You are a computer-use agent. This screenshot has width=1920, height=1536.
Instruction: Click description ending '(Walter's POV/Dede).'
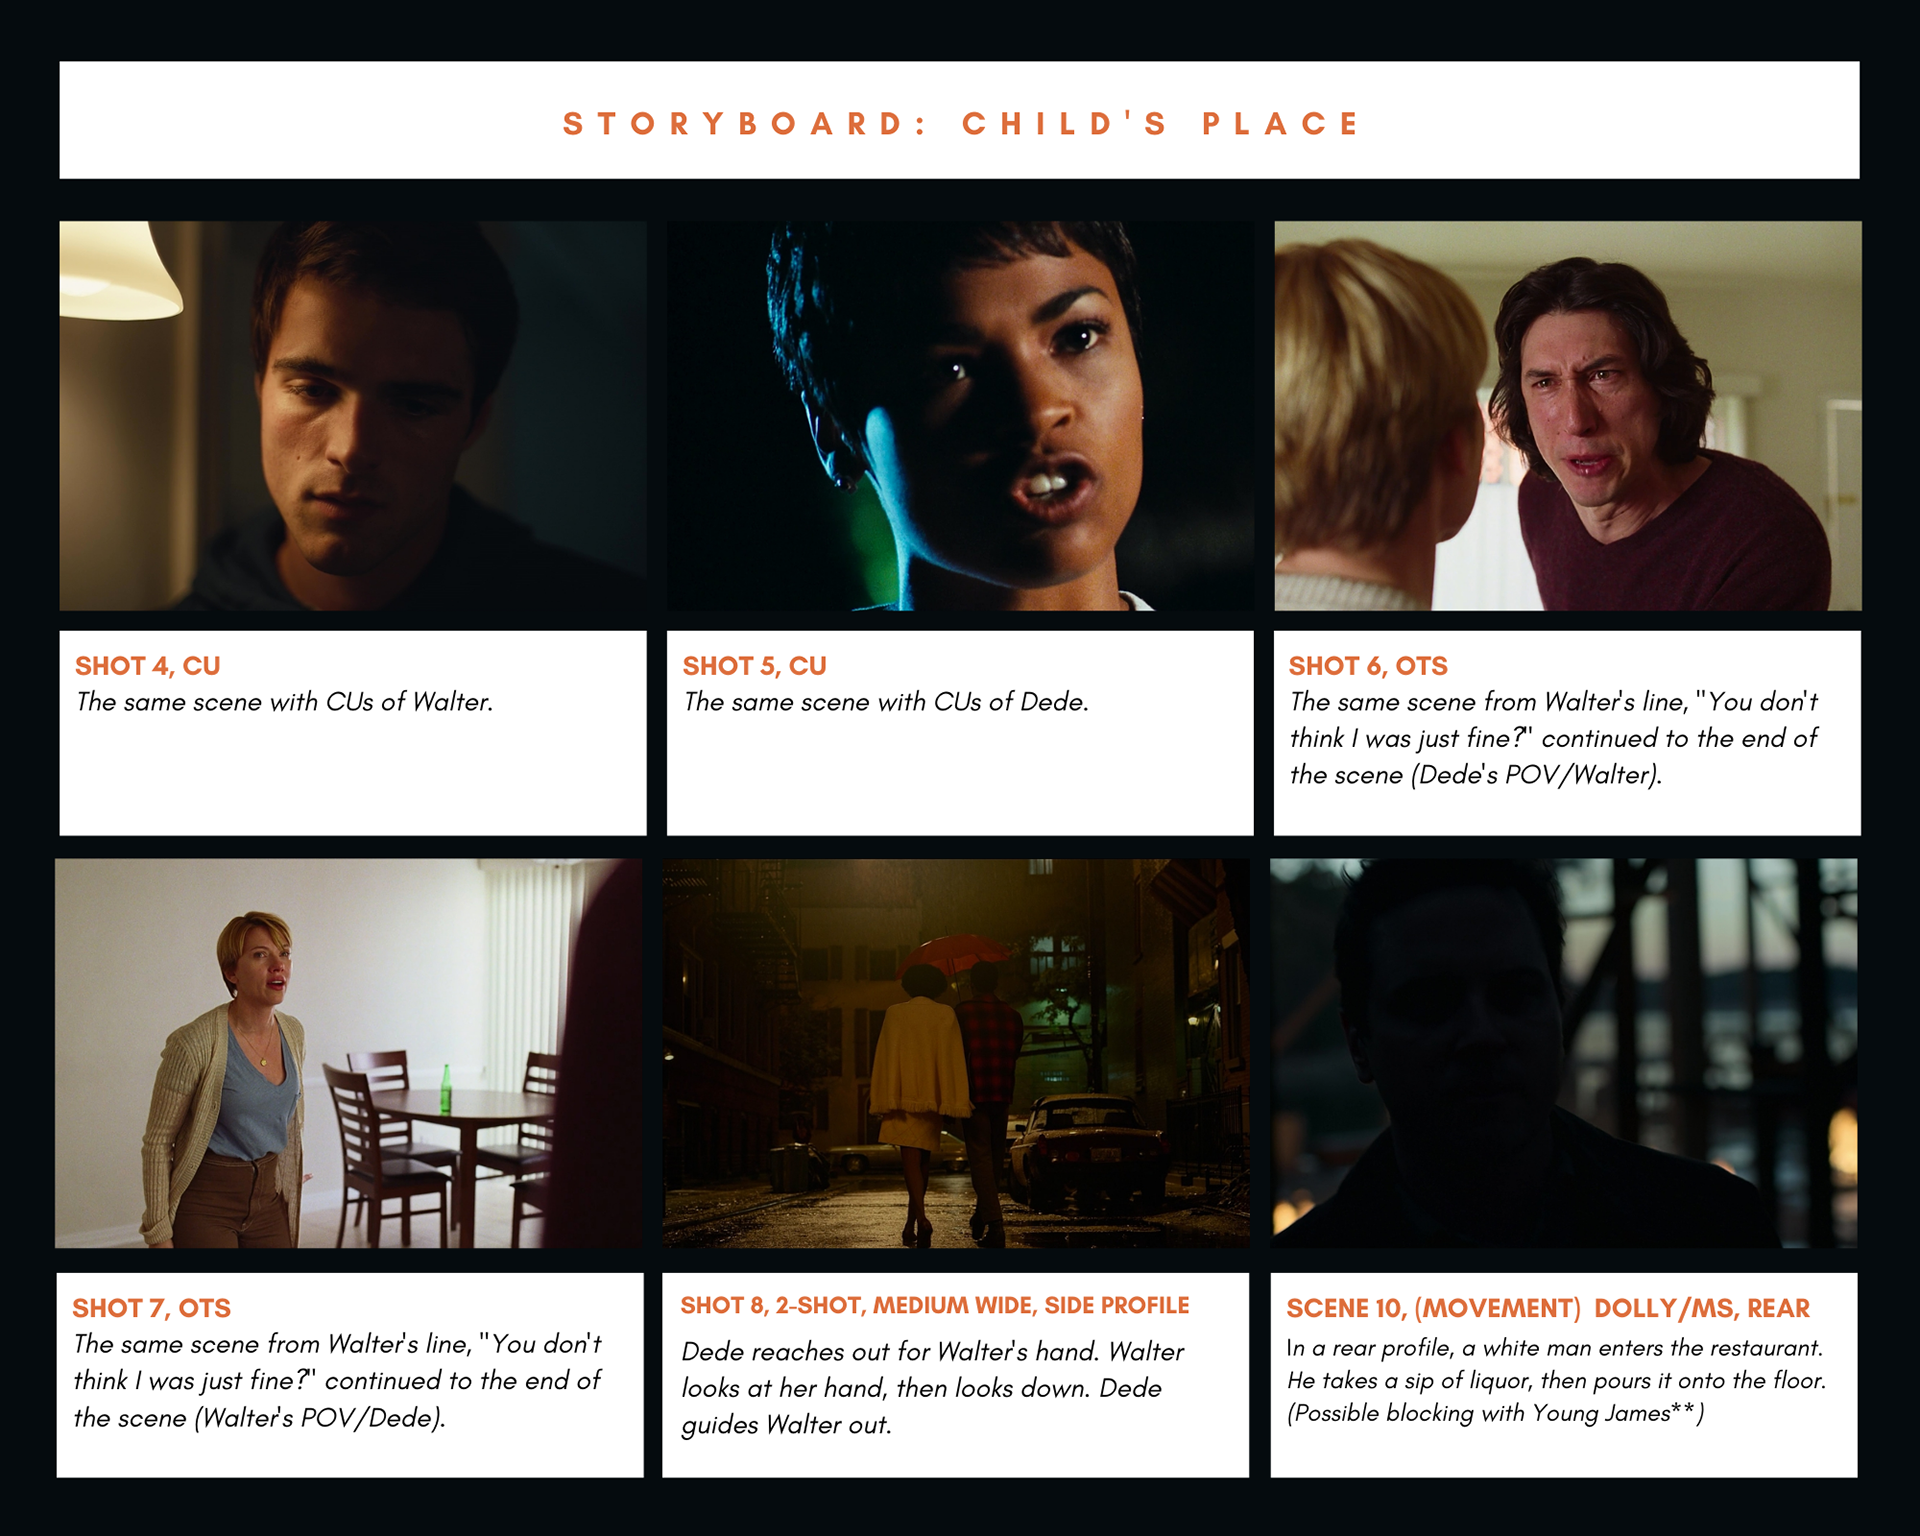337,1381
